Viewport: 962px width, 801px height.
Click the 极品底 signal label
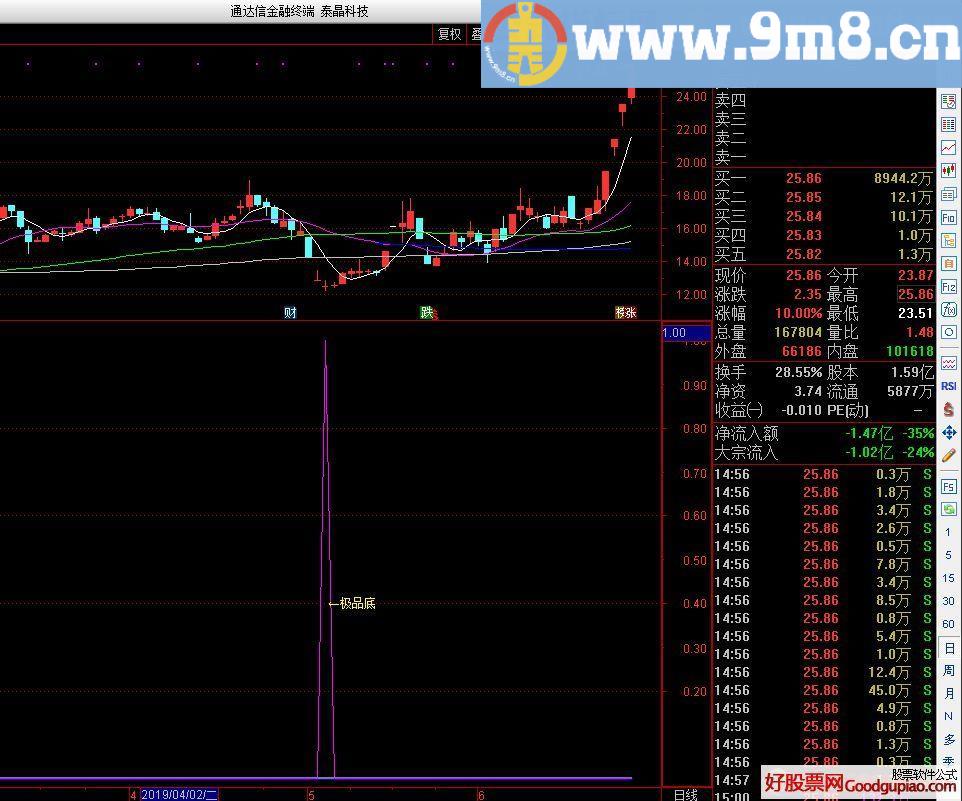point(357,603)
